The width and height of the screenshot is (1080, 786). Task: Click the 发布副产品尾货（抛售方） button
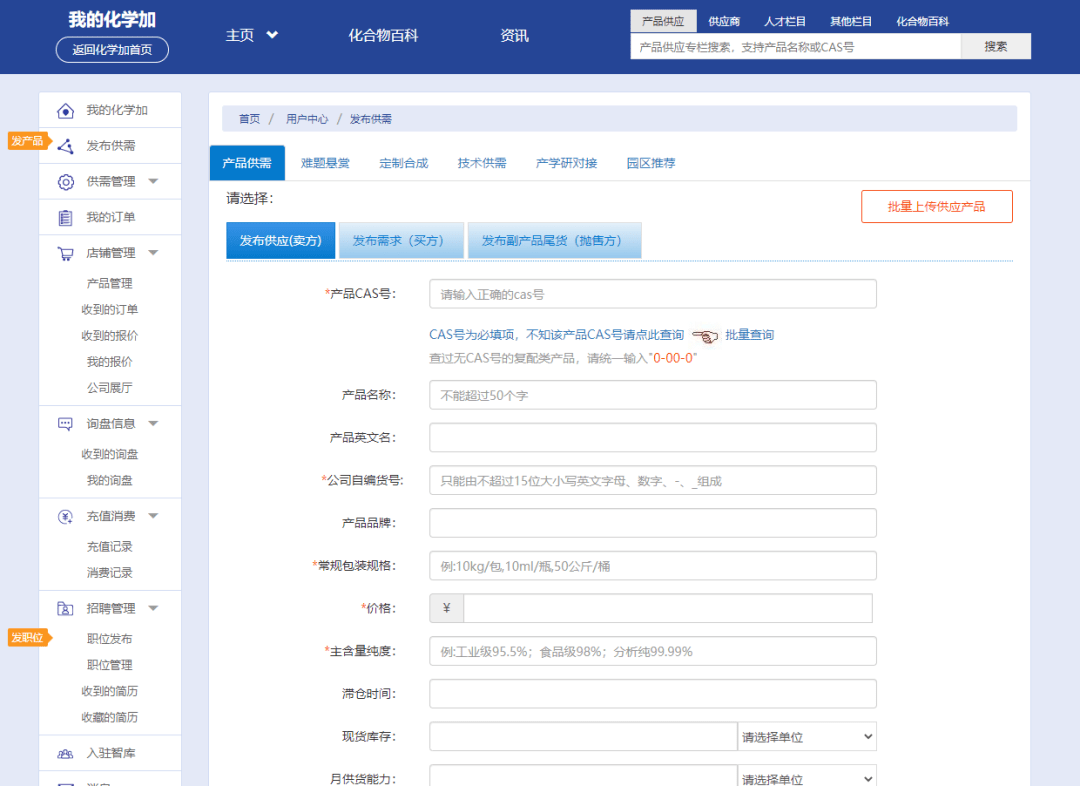(554, 240)
